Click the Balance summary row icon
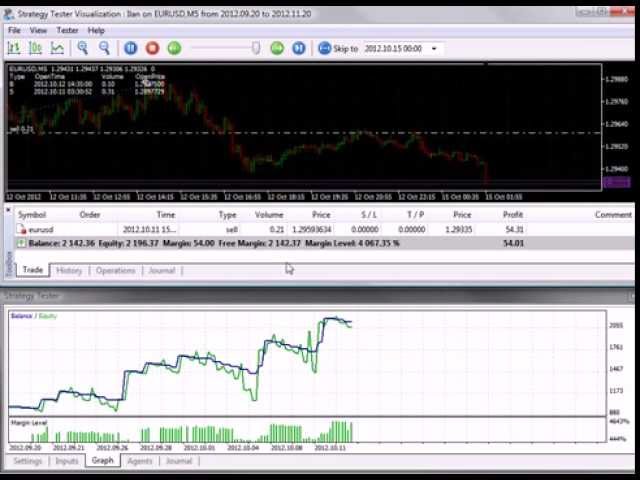Screen dimensions: 640x480 (21, 243)
